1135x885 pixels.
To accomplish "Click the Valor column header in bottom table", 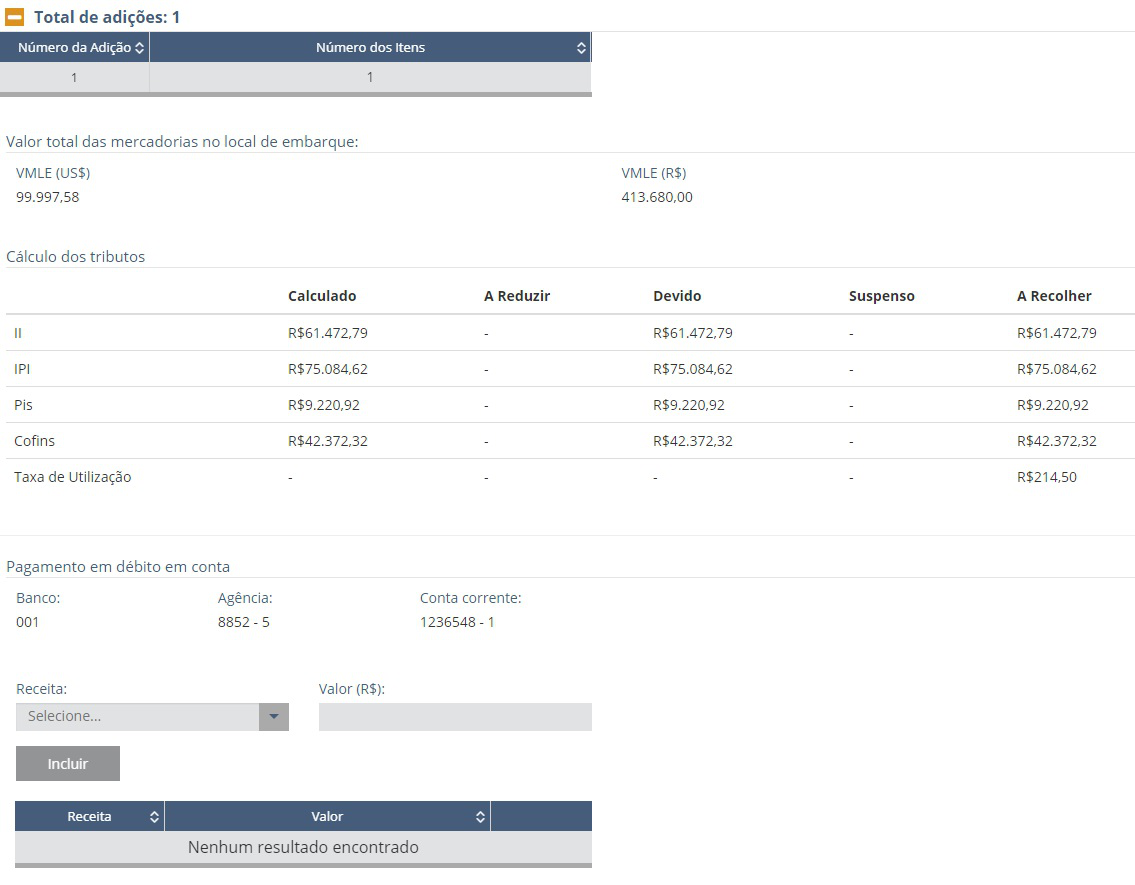I will click(327, 817).
